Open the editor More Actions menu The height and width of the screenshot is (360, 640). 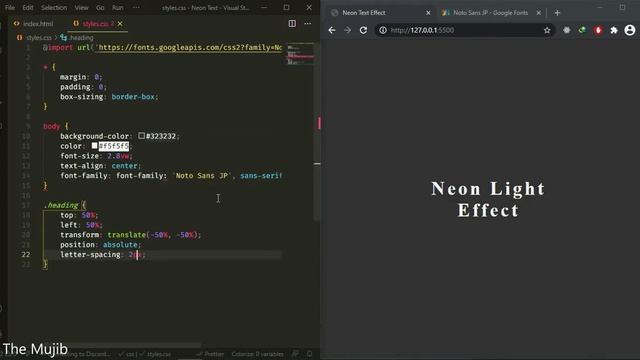[x=308, y=24]
